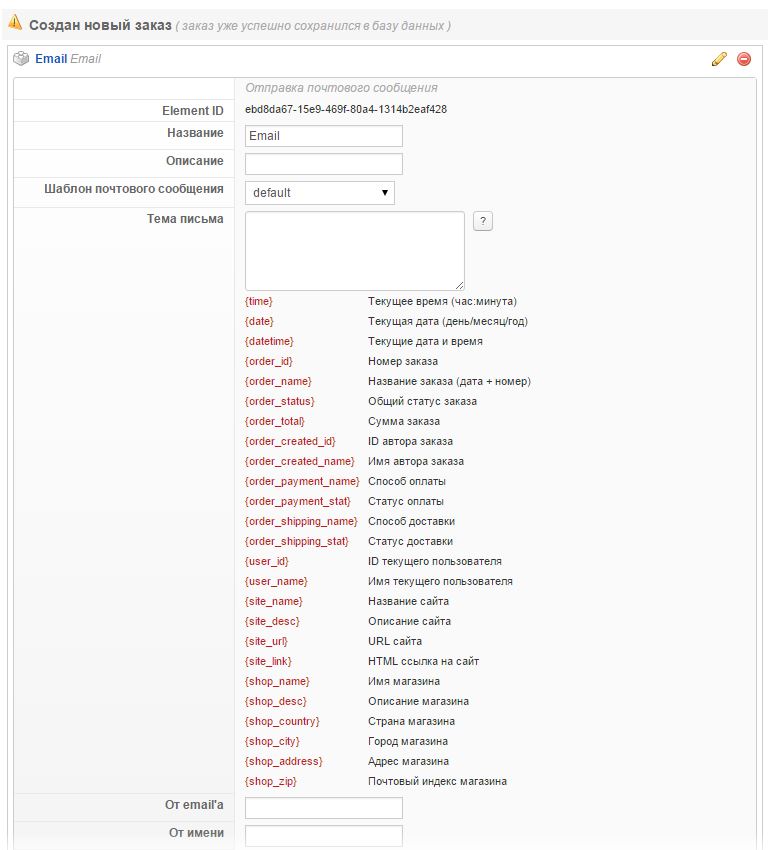This screenshot has width=781, height=850.
Task: Click the {site_link} placeholder tag
Action: pyautogui.click(x=268, y=662)
